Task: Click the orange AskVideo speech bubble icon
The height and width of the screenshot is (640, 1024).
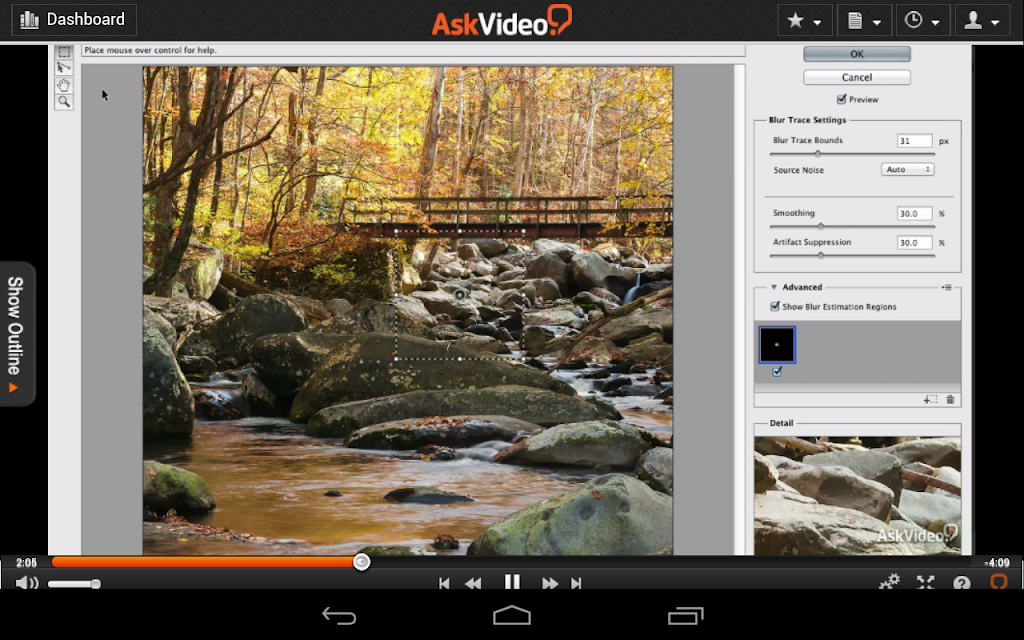Action: (999, 581)
